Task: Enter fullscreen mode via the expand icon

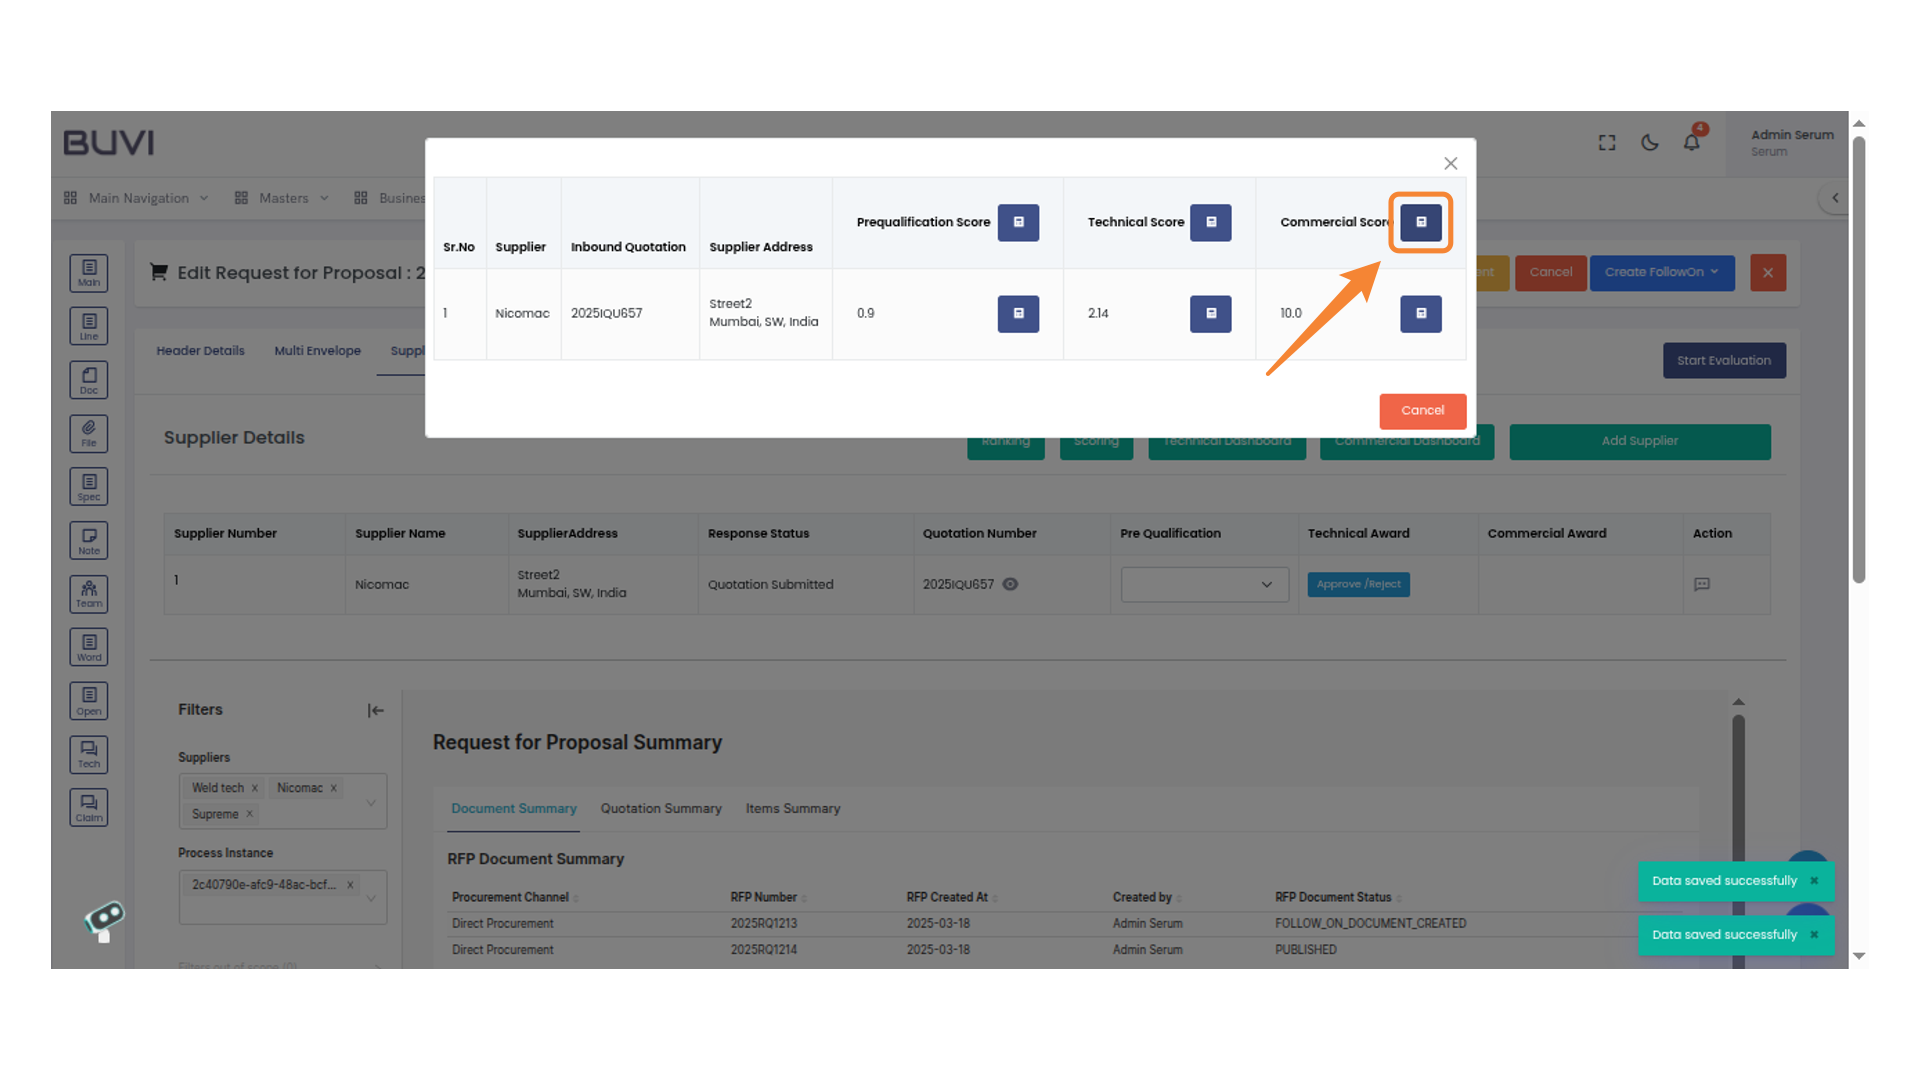Action: [1606, 143]
